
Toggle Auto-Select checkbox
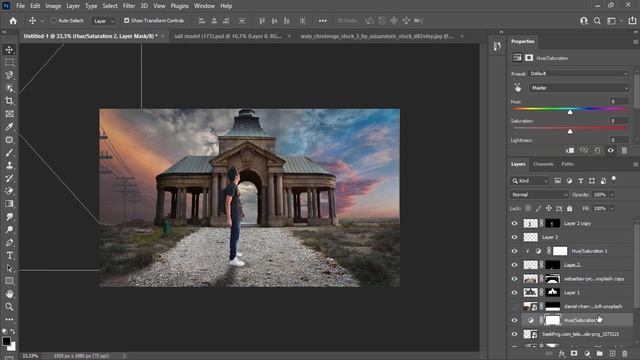coord(53,20)
